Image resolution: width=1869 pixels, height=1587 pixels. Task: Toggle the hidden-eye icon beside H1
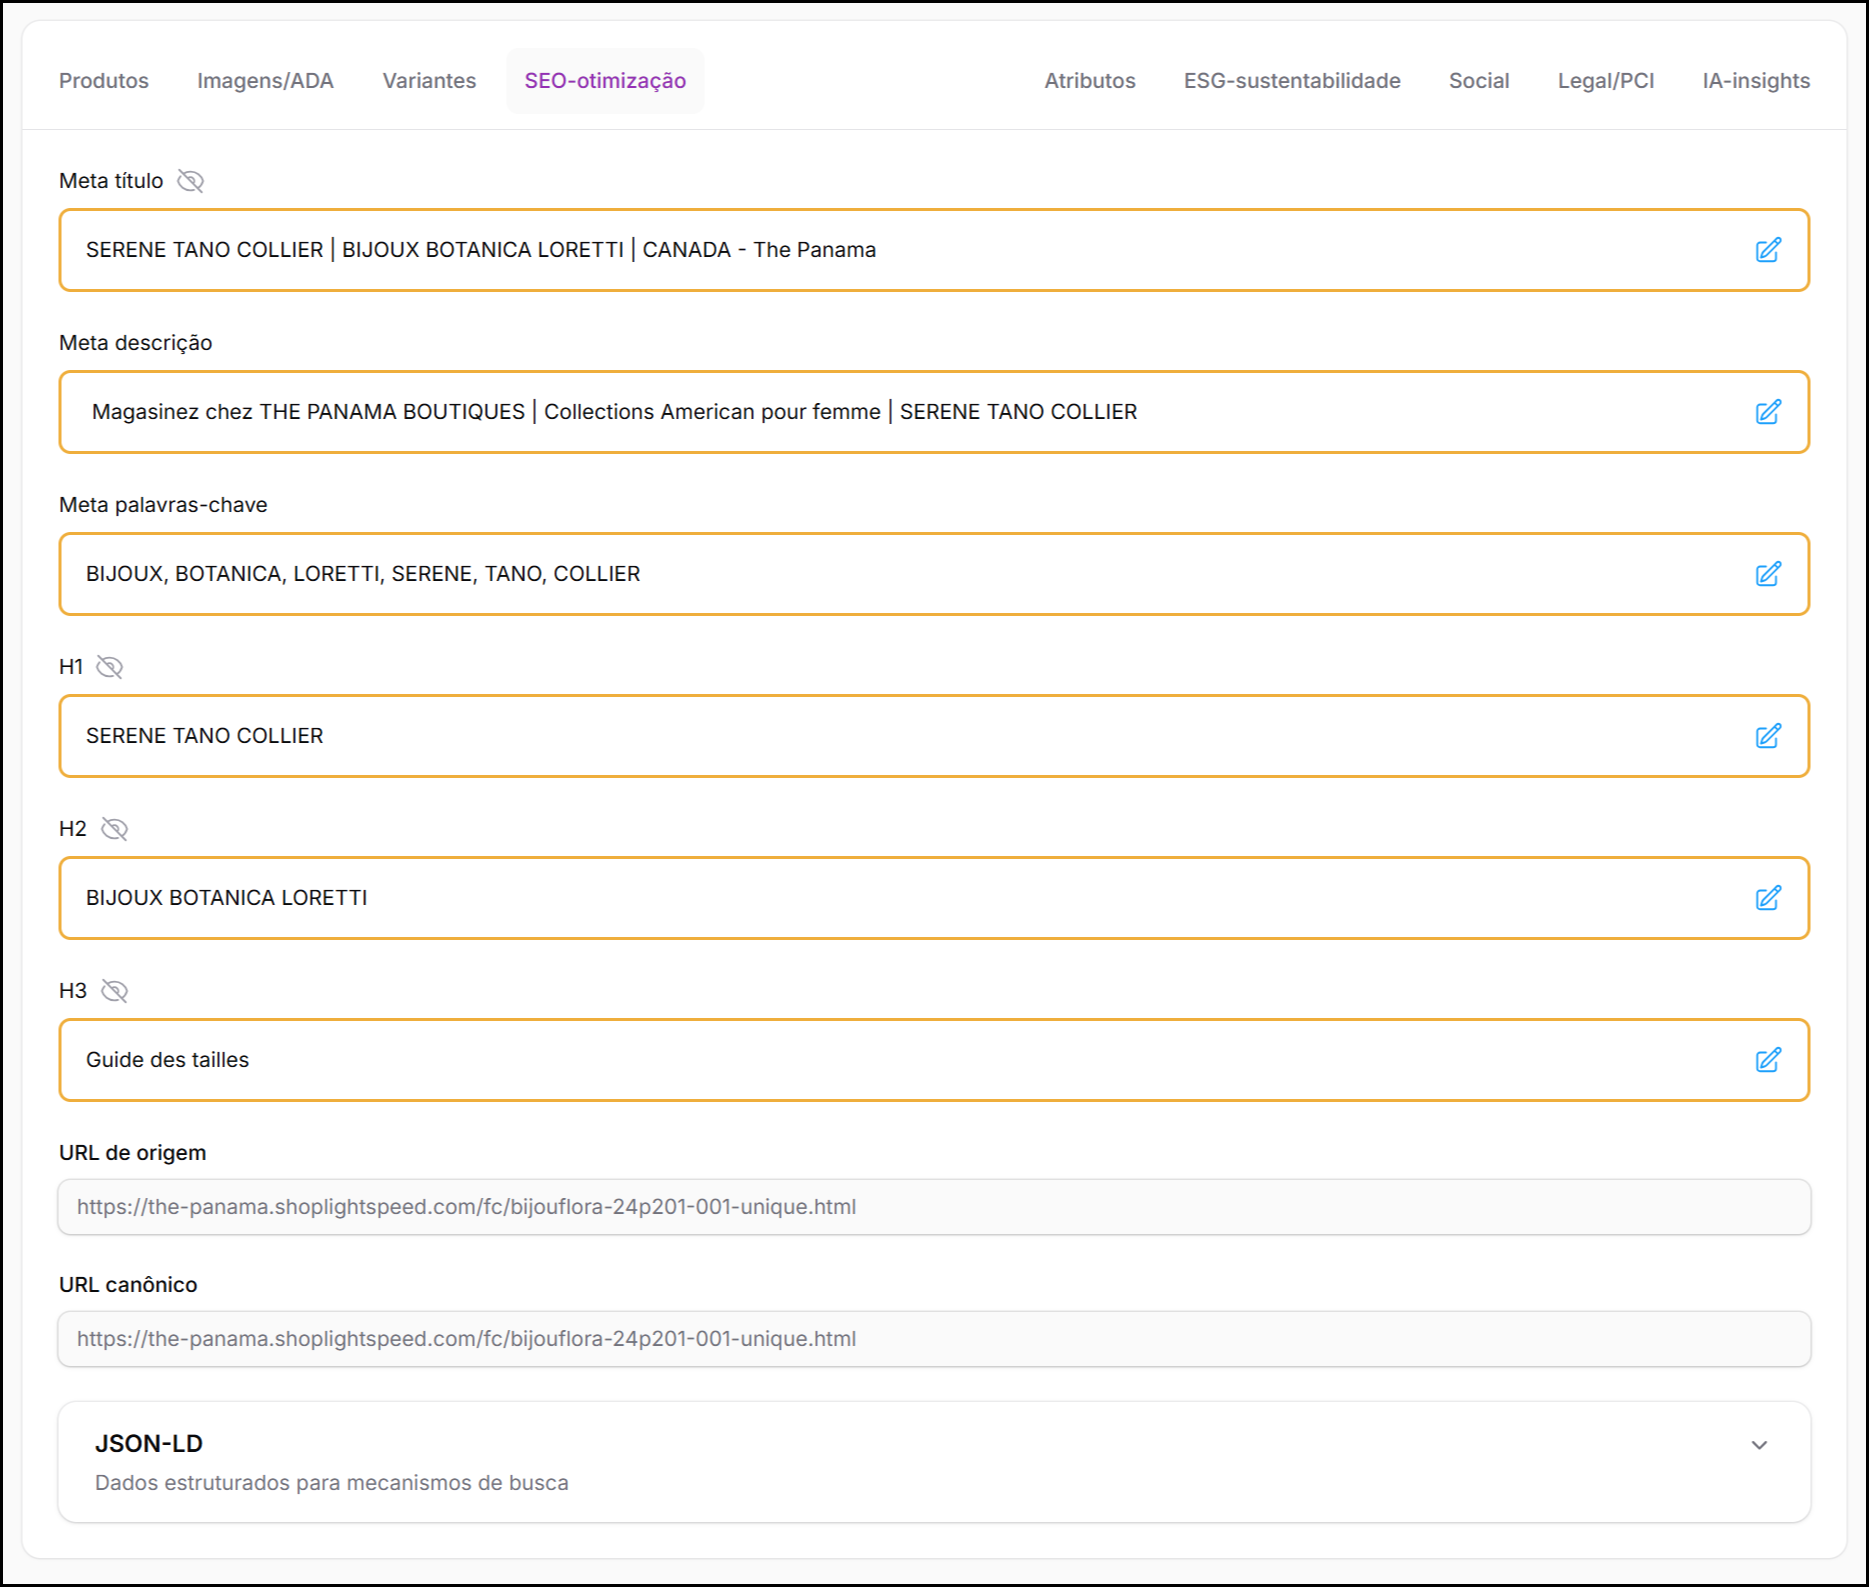[x=109, y=667]
